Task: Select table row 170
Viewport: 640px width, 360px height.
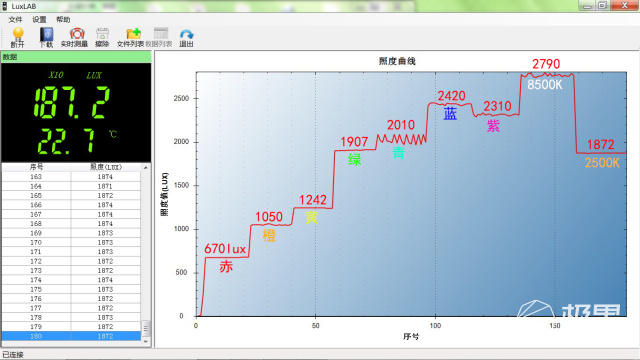Action: [x=71, y=242]
